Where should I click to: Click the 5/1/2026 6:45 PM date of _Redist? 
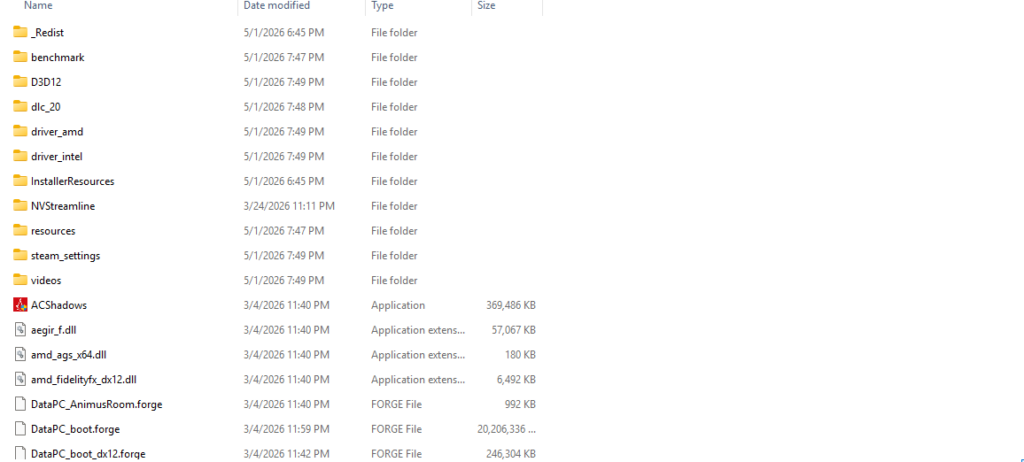click(x=283, y=32)
